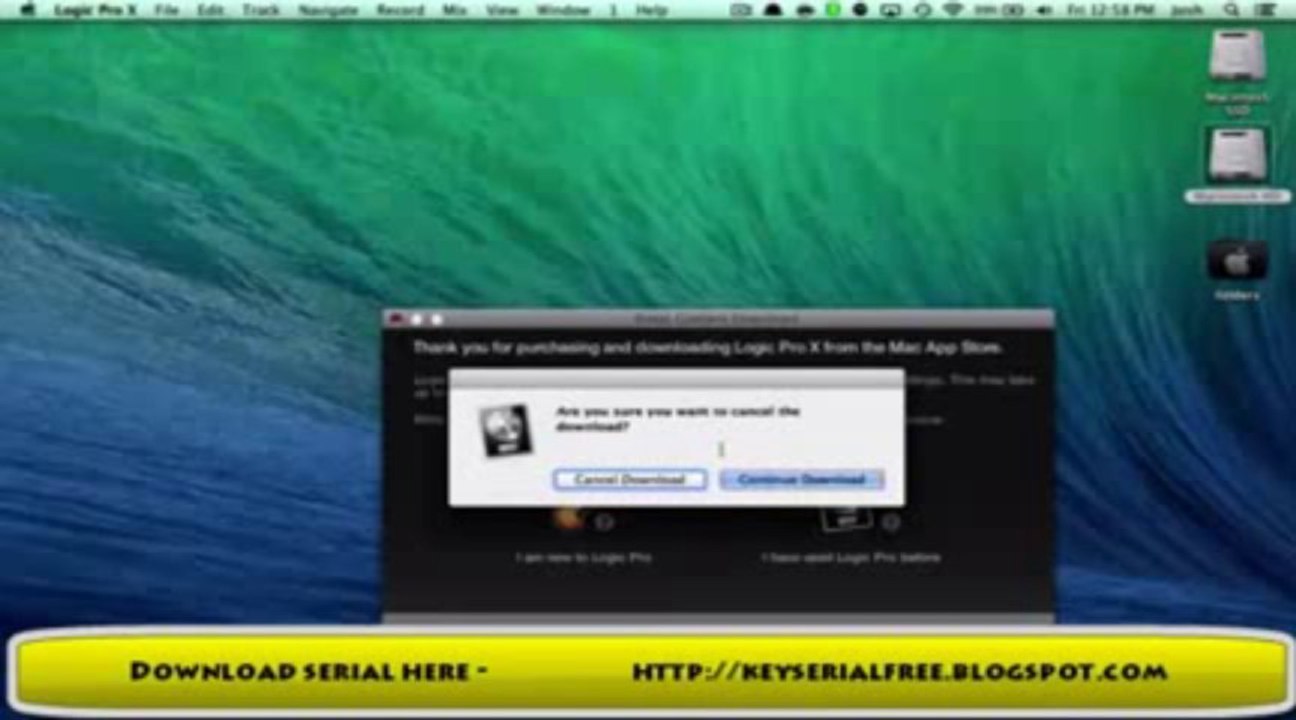Open the View menu
Screen dimensions: 1296x720
tap(502, 10)
